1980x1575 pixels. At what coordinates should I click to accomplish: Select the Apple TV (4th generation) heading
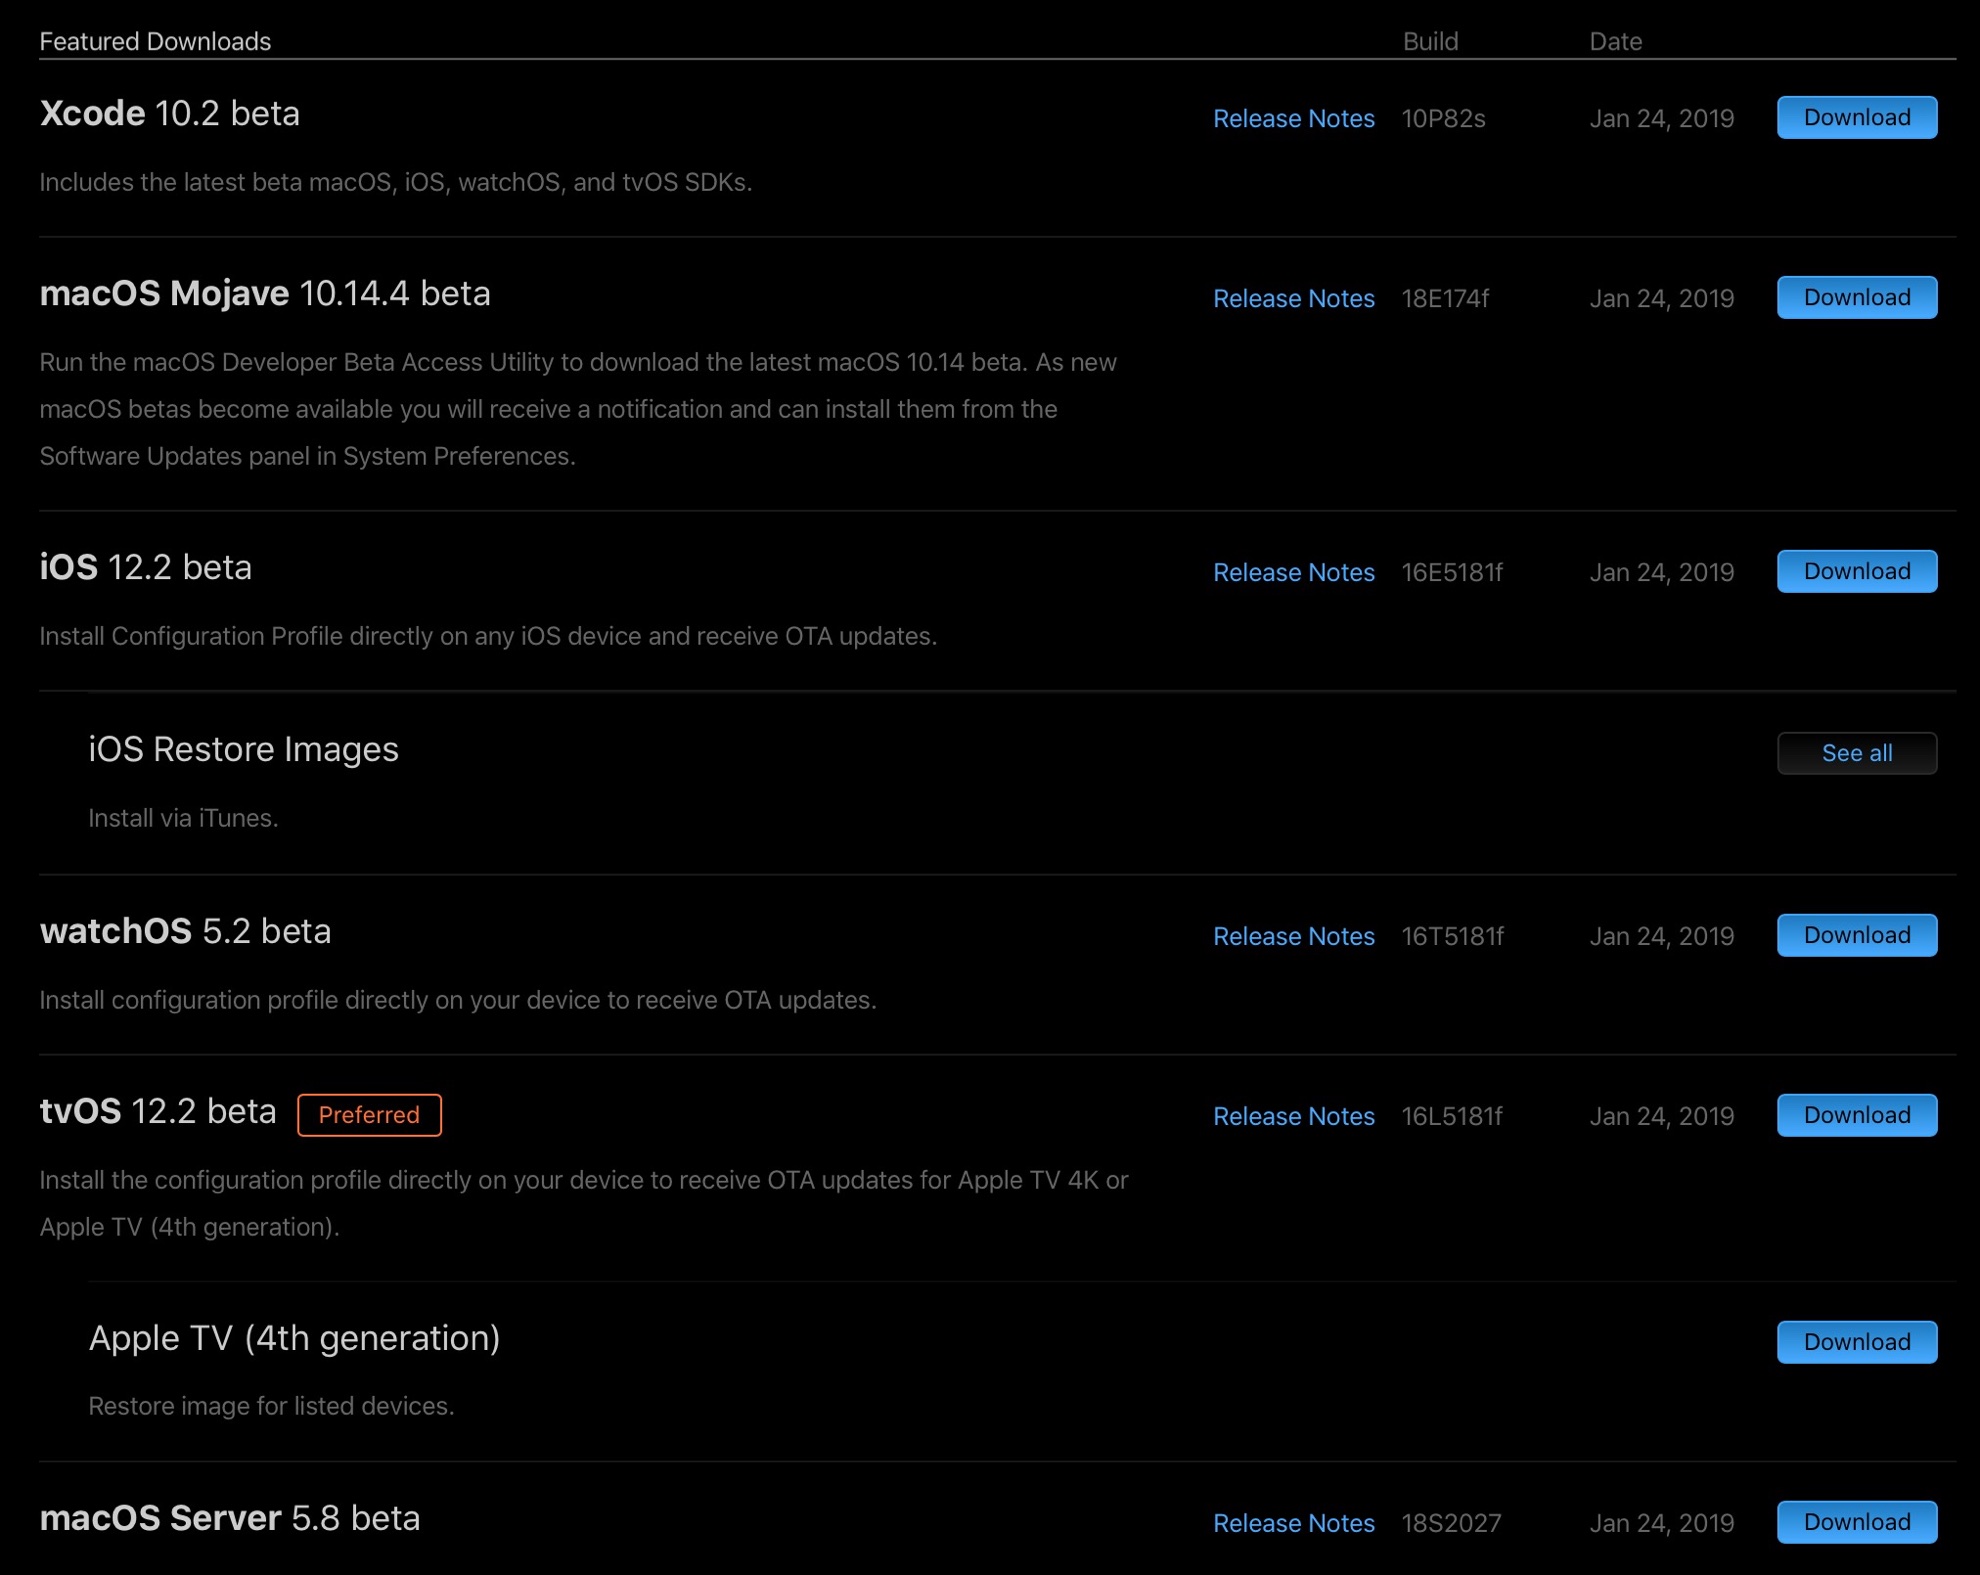click(295, 1339)
